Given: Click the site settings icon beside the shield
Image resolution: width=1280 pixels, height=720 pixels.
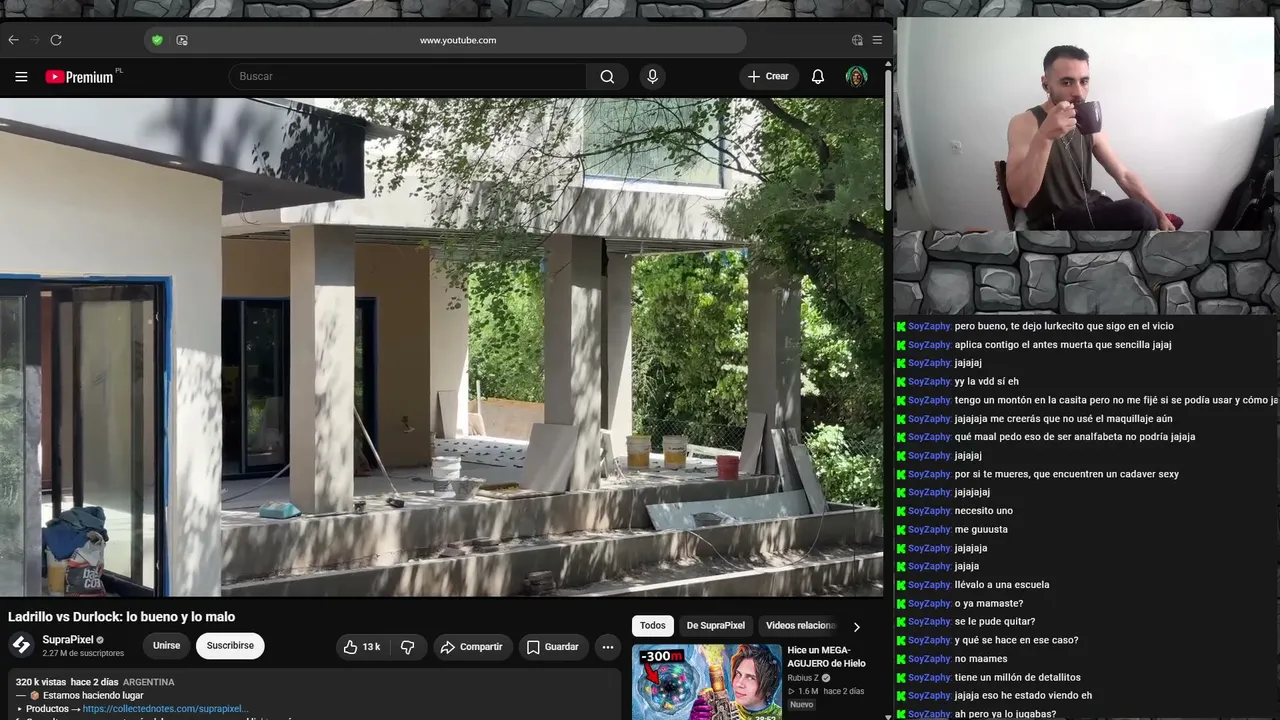Looking at the screenshot, I should click(182, 40).
